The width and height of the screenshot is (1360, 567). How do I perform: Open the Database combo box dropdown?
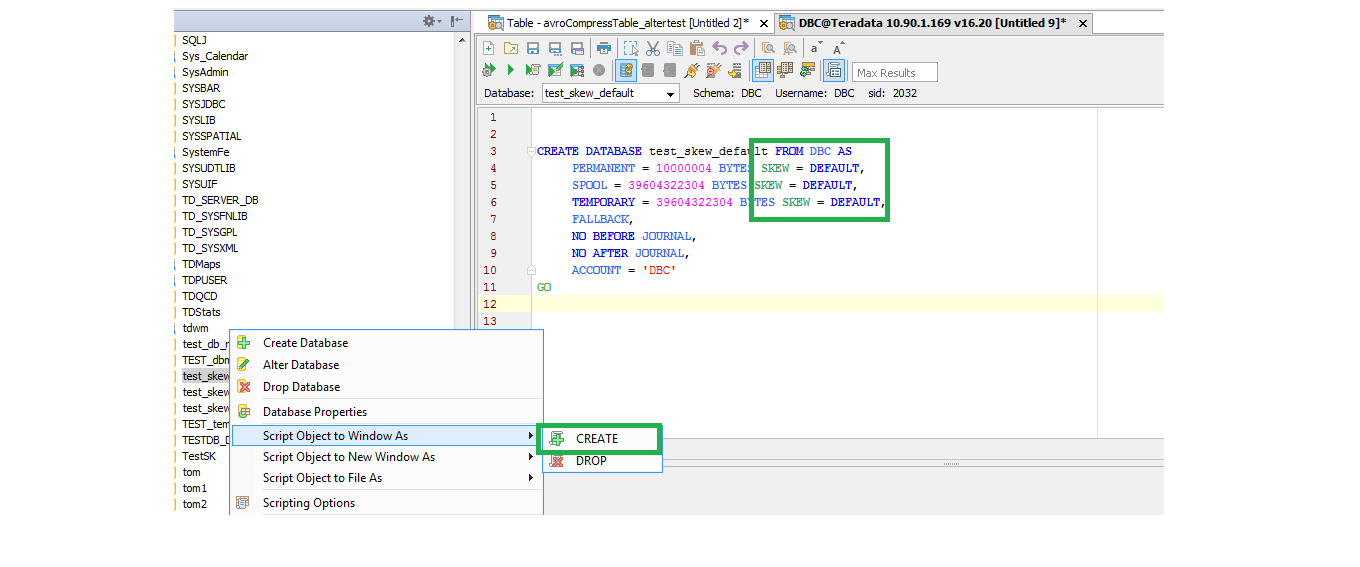(671, 93)
